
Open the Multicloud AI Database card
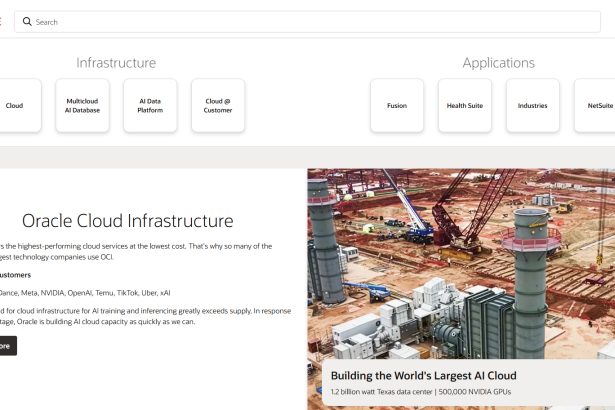(82, 105)
